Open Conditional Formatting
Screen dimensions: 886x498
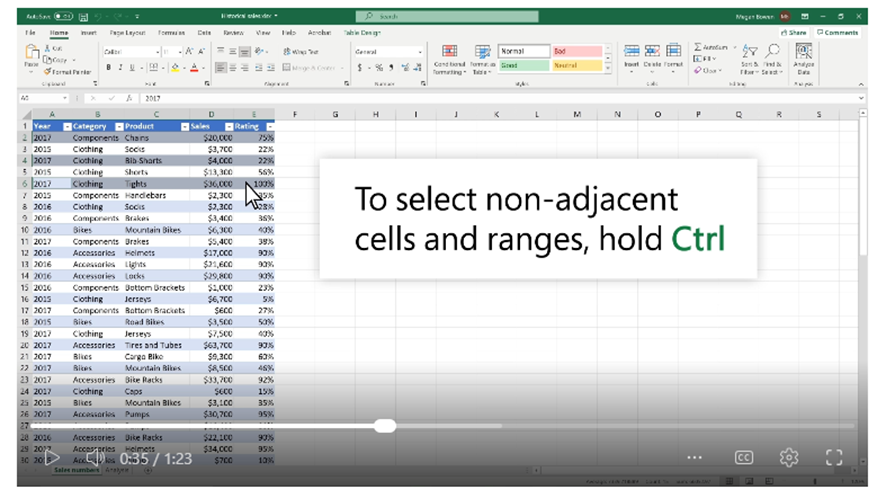click(449, 59)
